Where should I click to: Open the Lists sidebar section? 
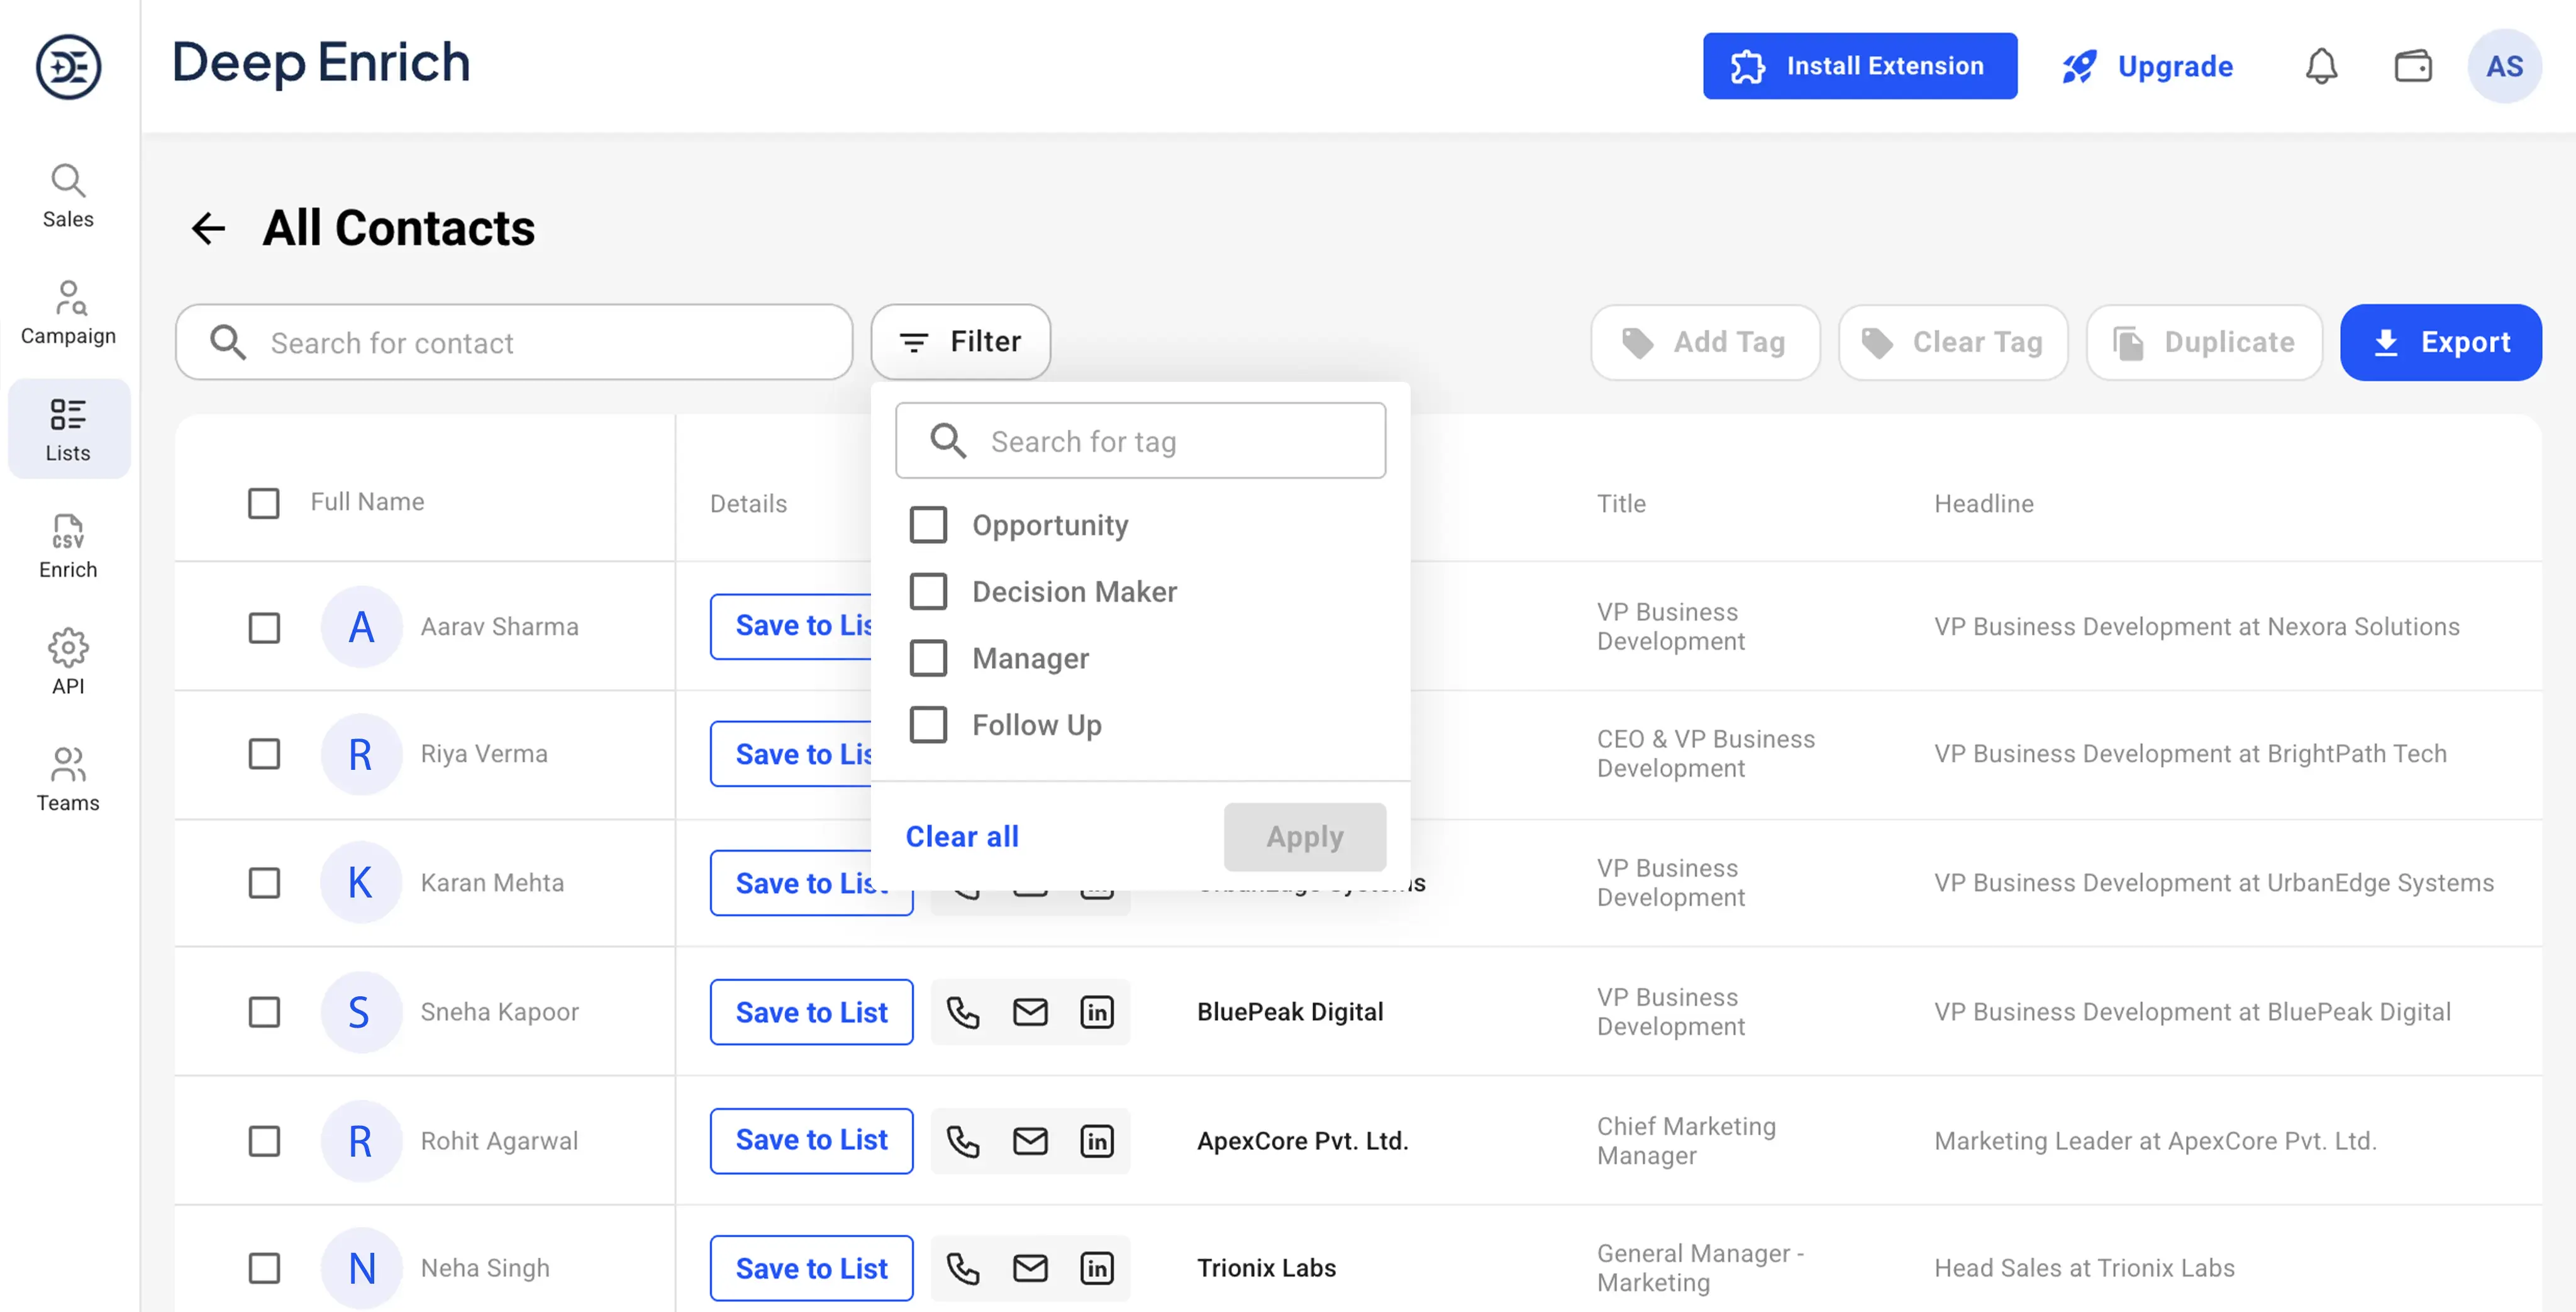click(x=68, y=430)
